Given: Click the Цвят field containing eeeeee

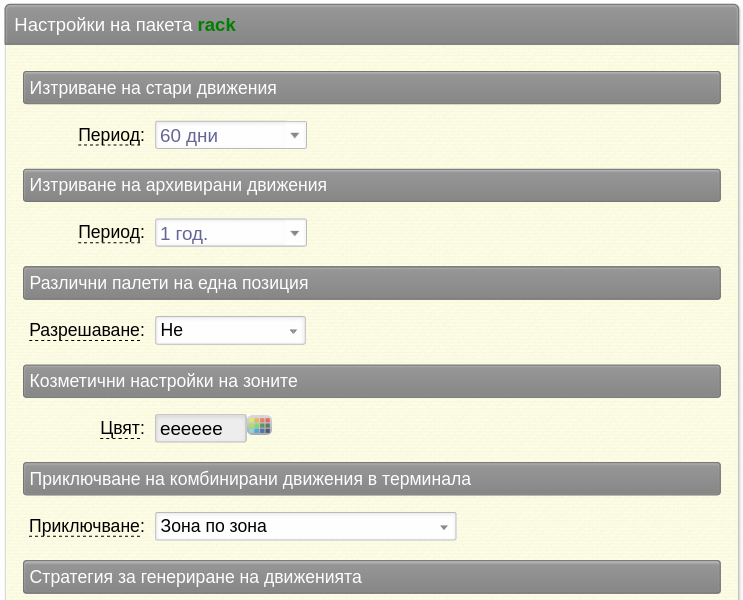Looking at the screenshot, I should (x=201, y=428).
